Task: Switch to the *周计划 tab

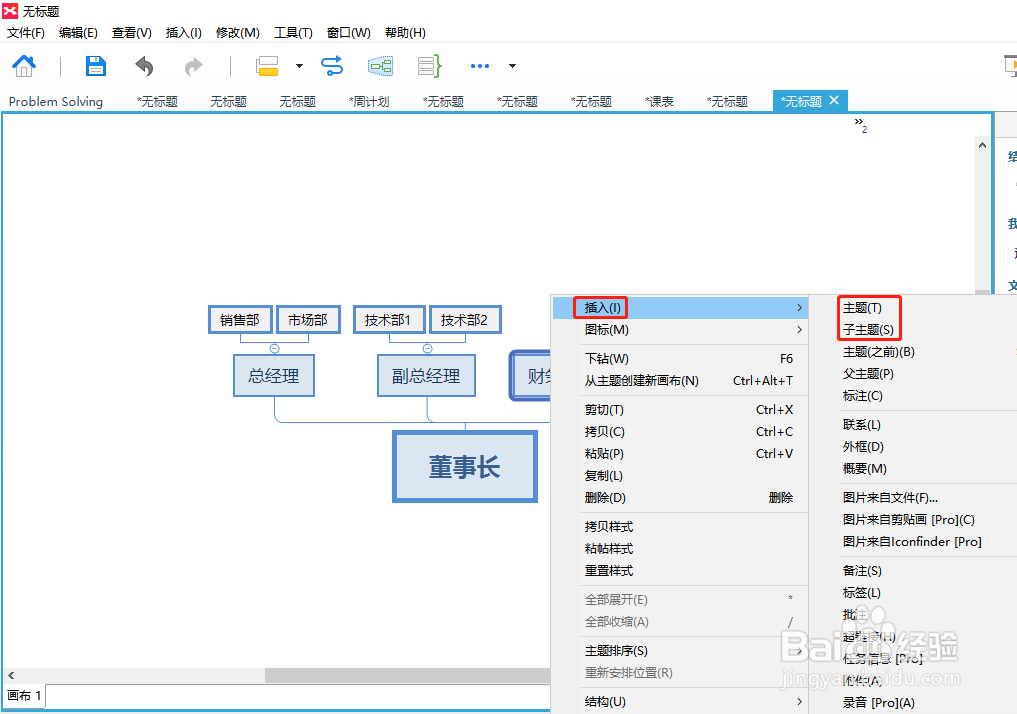Action: 369,101
